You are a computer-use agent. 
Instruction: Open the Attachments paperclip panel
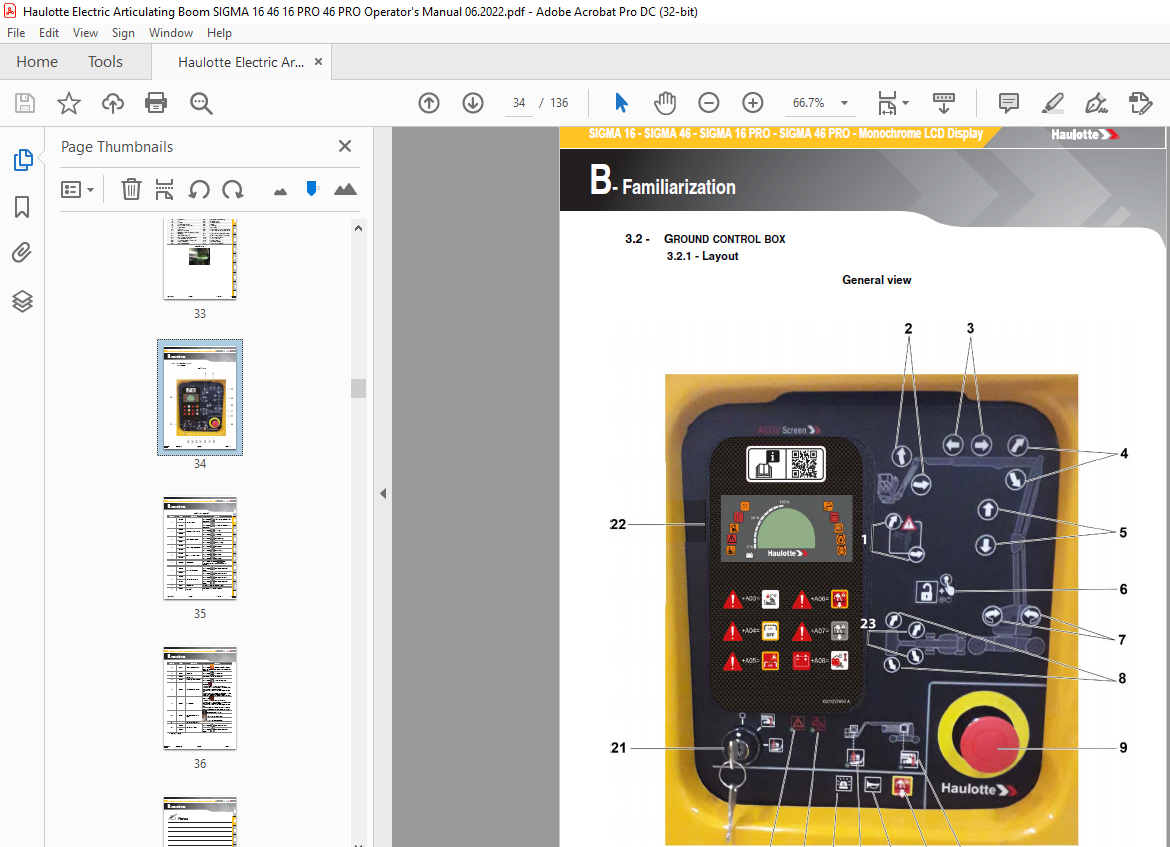pyautogui.click(x=22, y=253)
